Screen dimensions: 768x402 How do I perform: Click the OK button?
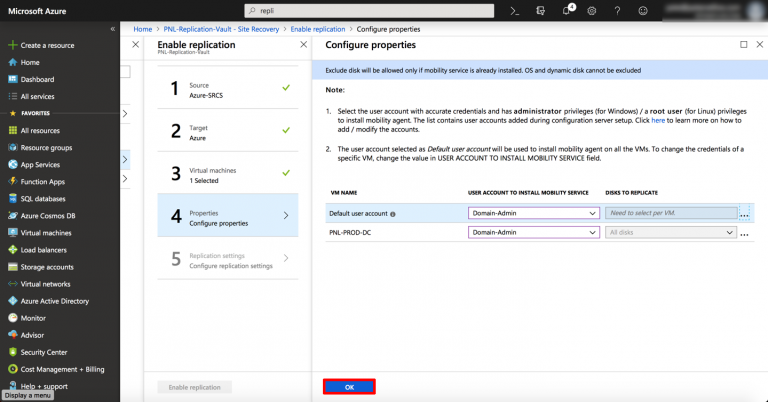pos(349,387)
